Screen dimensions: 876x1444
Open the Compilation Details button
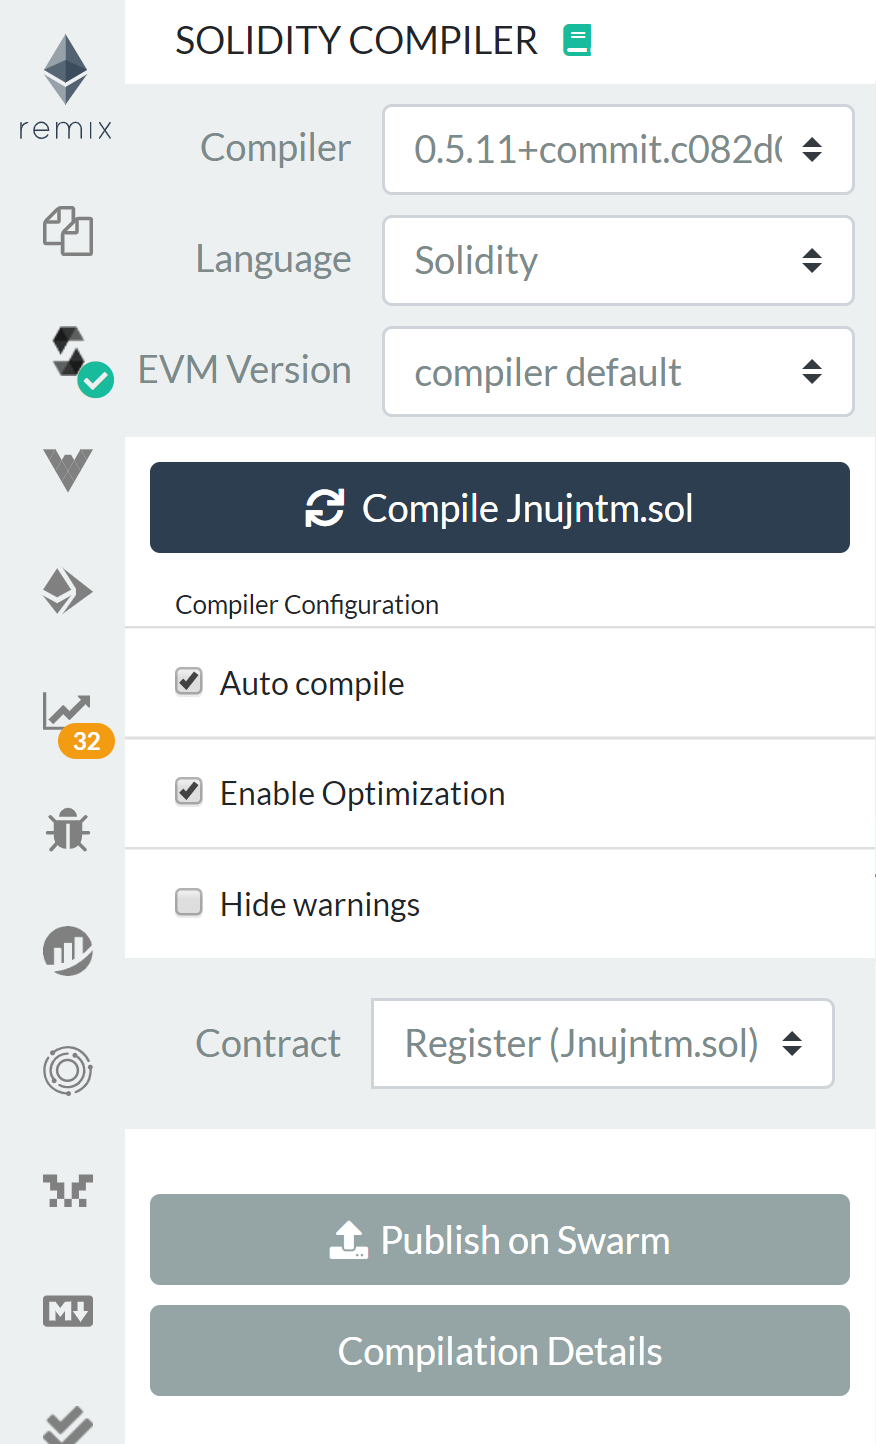click(x=500, y=1350)
